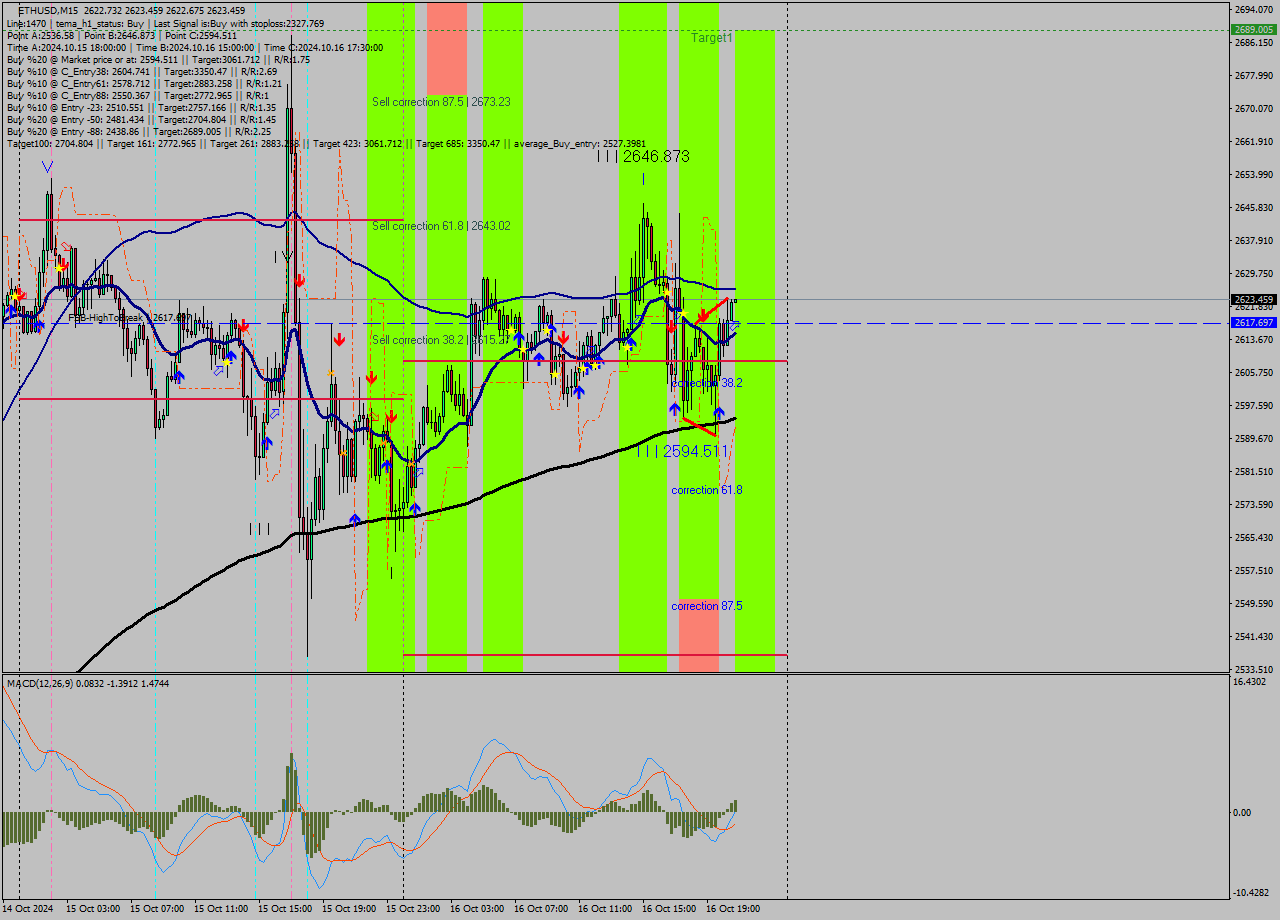
Task: Click the MACD(12,26,9) indicator label
Action: pyautogui.click(x=88, y=683)
